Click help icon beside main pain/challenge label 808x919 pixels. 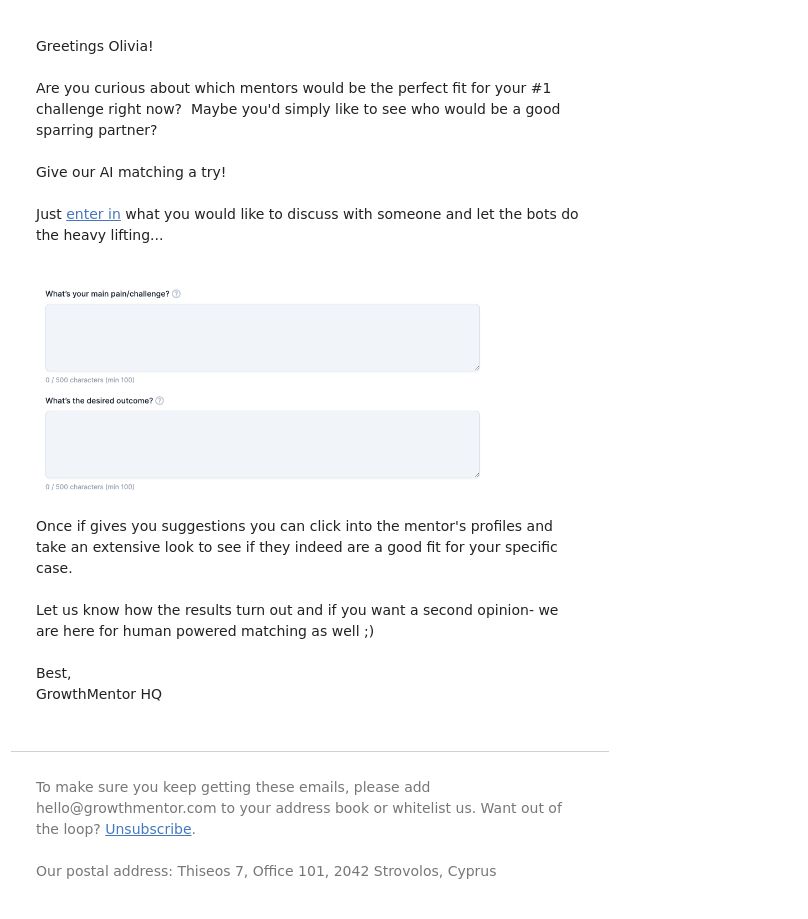(x=176, y=294)
